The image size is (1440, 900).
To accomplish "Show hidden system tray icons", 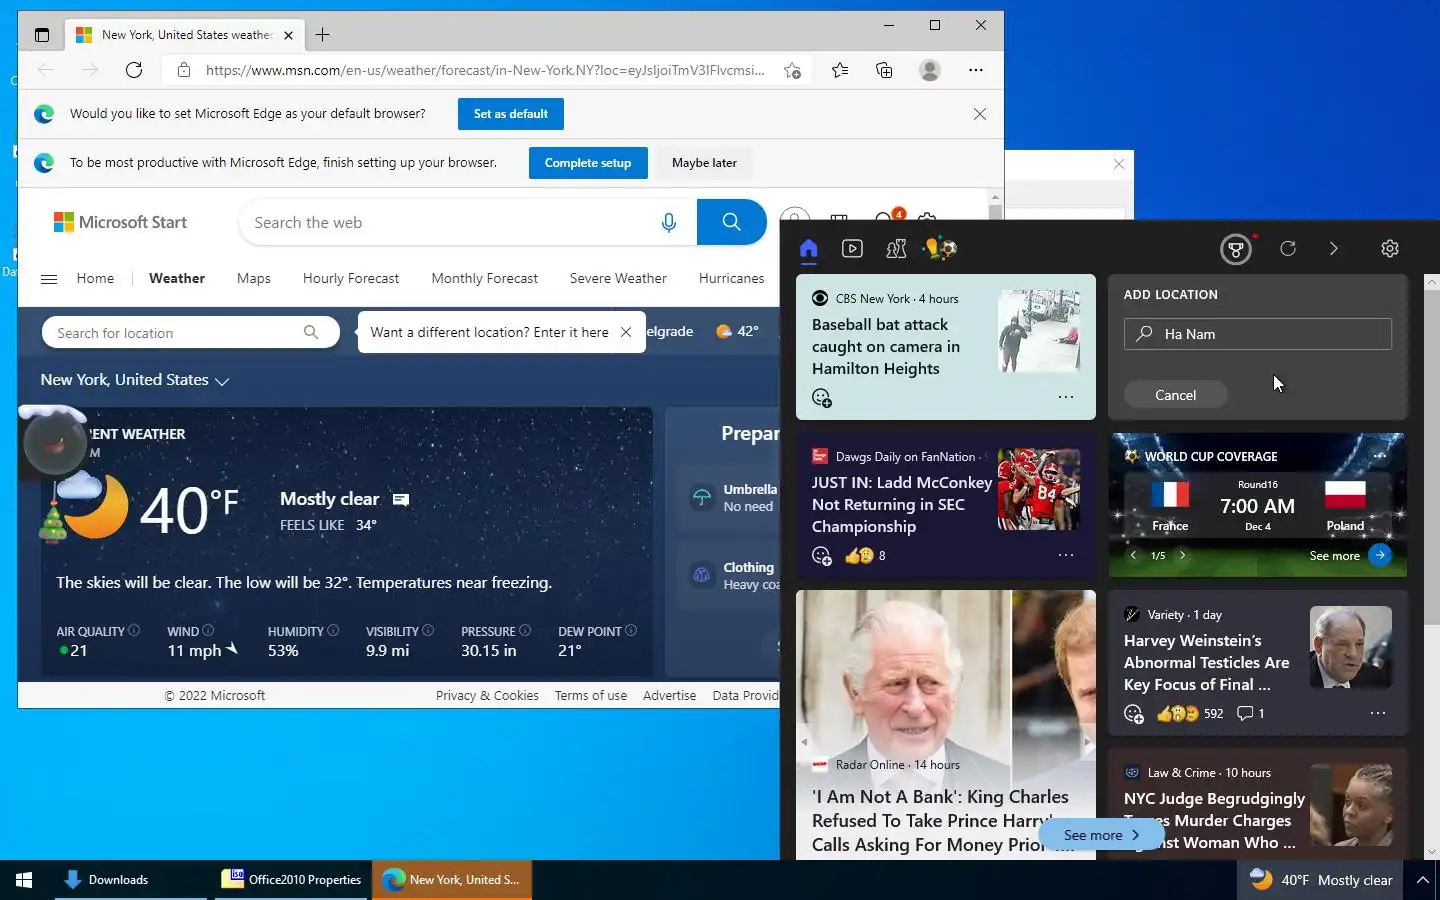I will pyautogui.click(x=1422, y=880).
